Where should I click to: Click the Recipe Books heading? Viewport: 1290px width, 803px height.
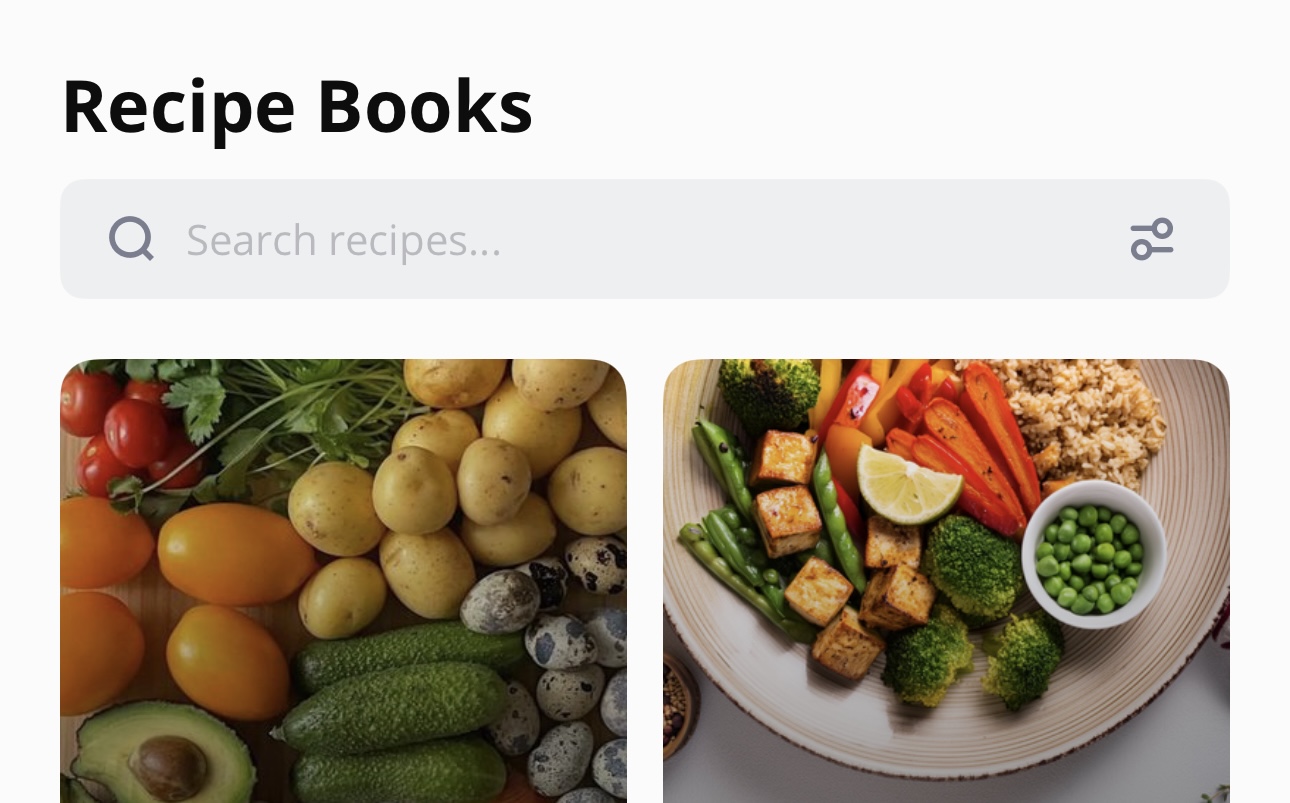coord(297,107)
